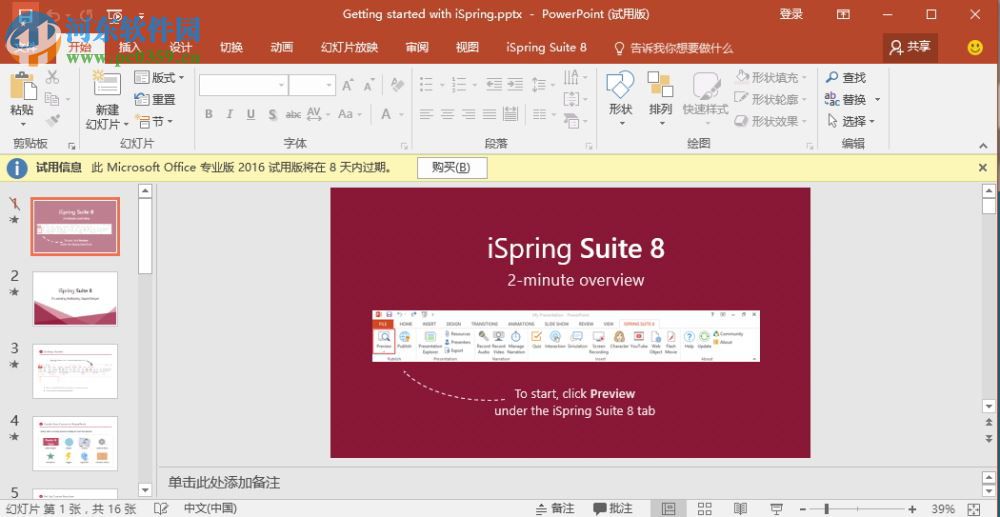The height and width of the screenshot is (517, 1000).
Task: Click the Buy (购买) button
Action: click(452, 168)
